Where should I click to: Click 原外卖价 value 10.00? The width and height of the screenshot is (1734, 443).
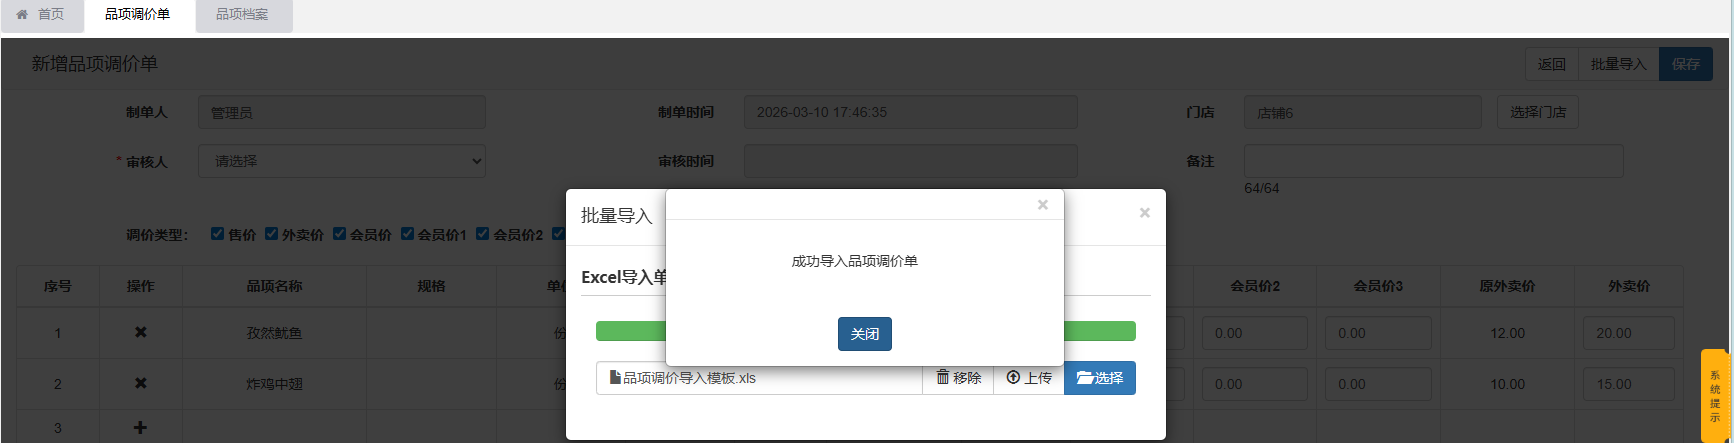point(1507,384)
